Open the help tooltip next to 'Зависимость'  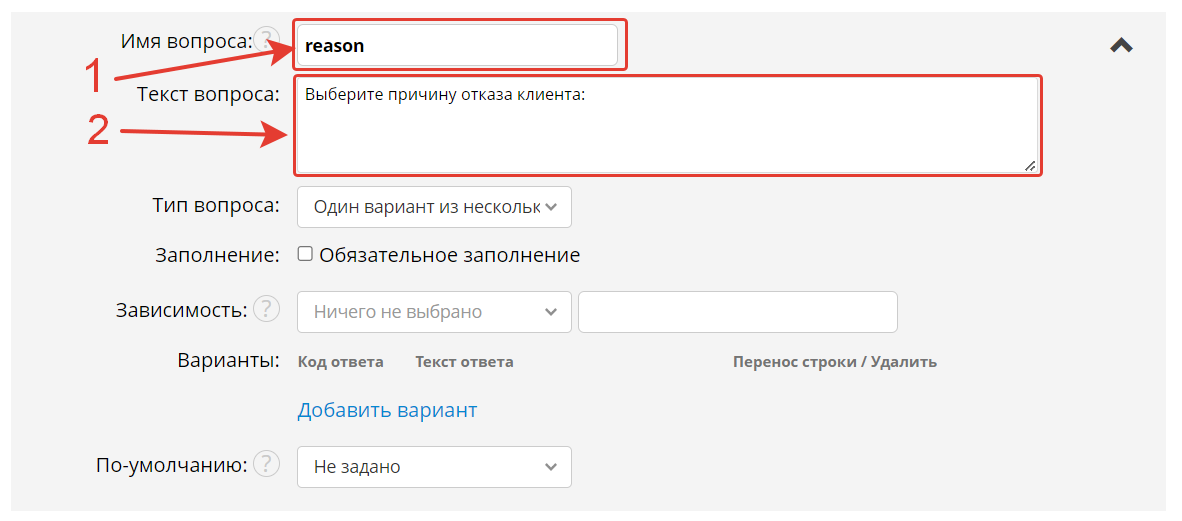tap(266, 309)
